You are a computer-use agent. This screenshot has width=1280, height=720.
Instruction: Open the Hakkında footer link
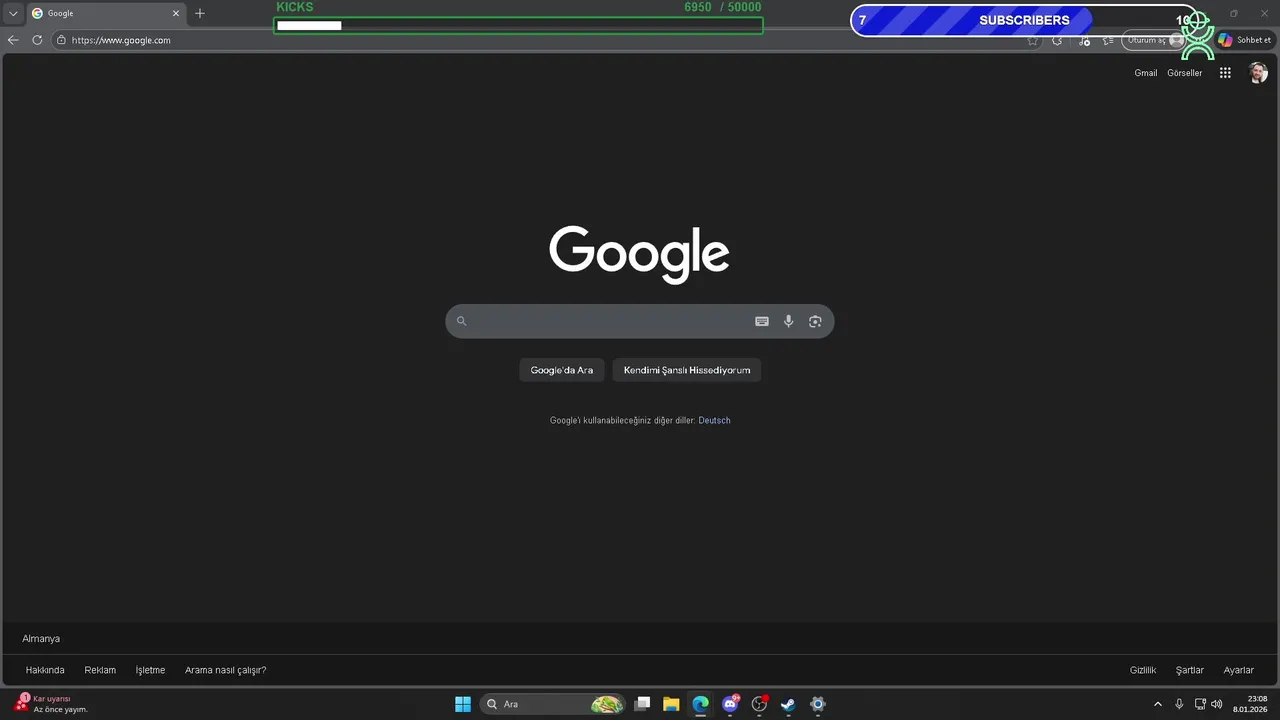pos(45,670)
